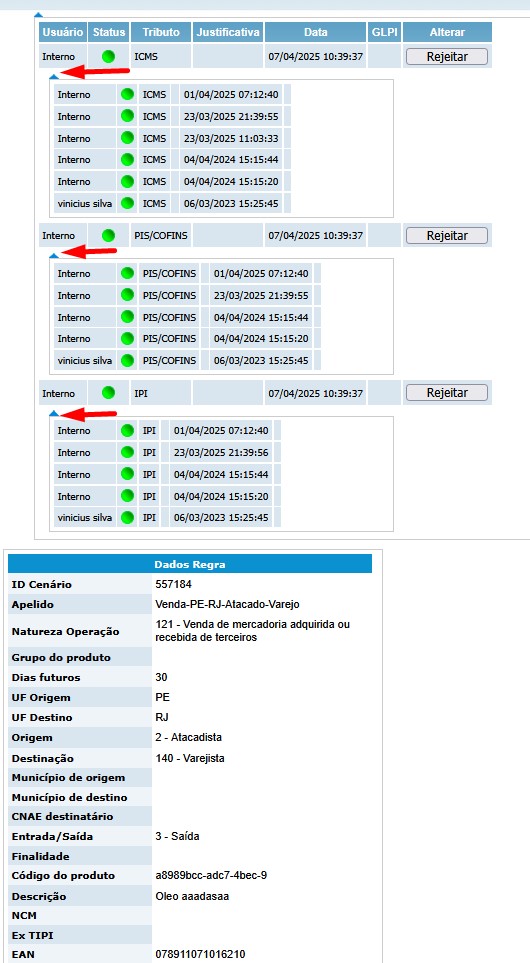This screenshot has height=963, width=530.
Task: Reject the IPI rule with Rejeitar
Action: (447, 392)
